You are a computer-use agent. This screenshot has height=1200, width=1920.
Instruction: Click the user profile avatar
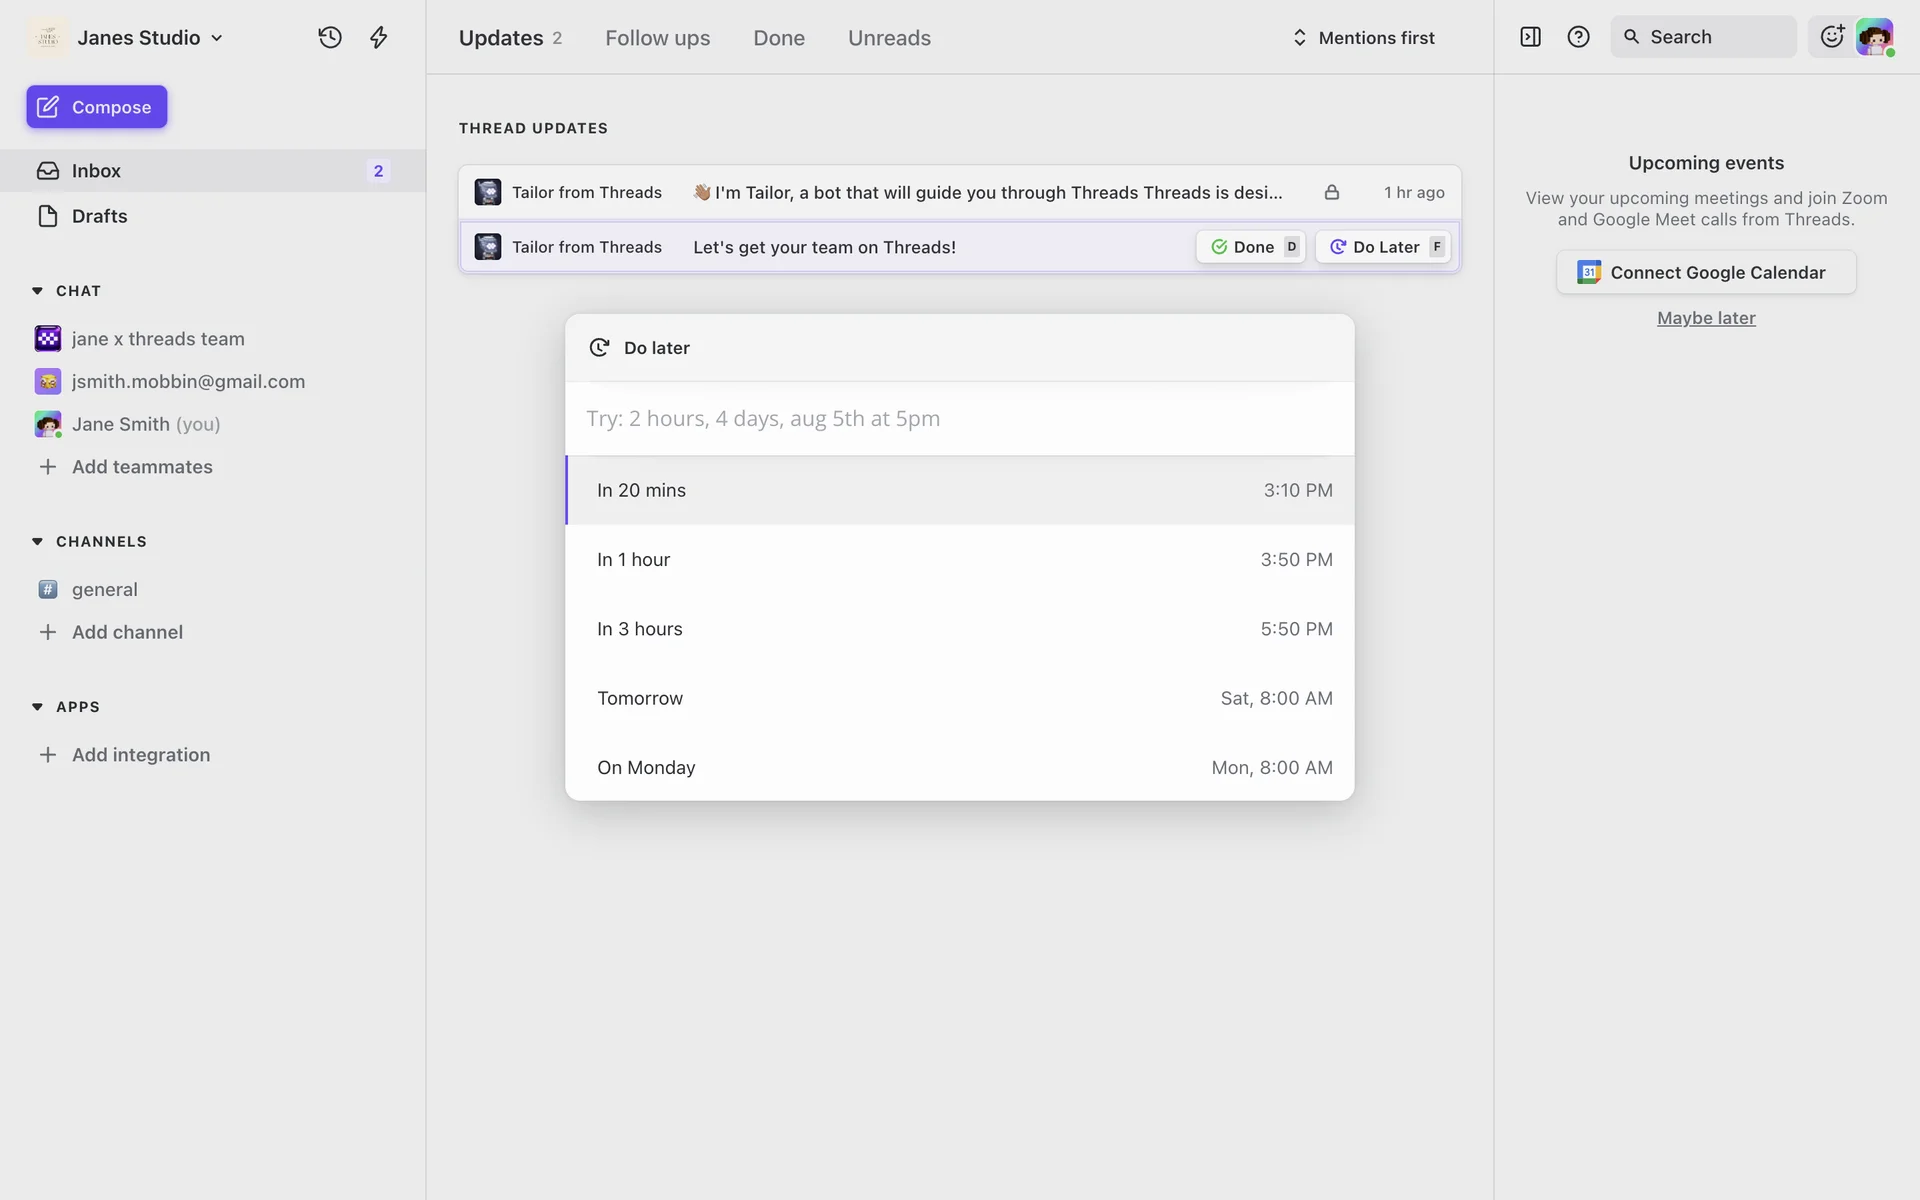(x=1874, y=37)
